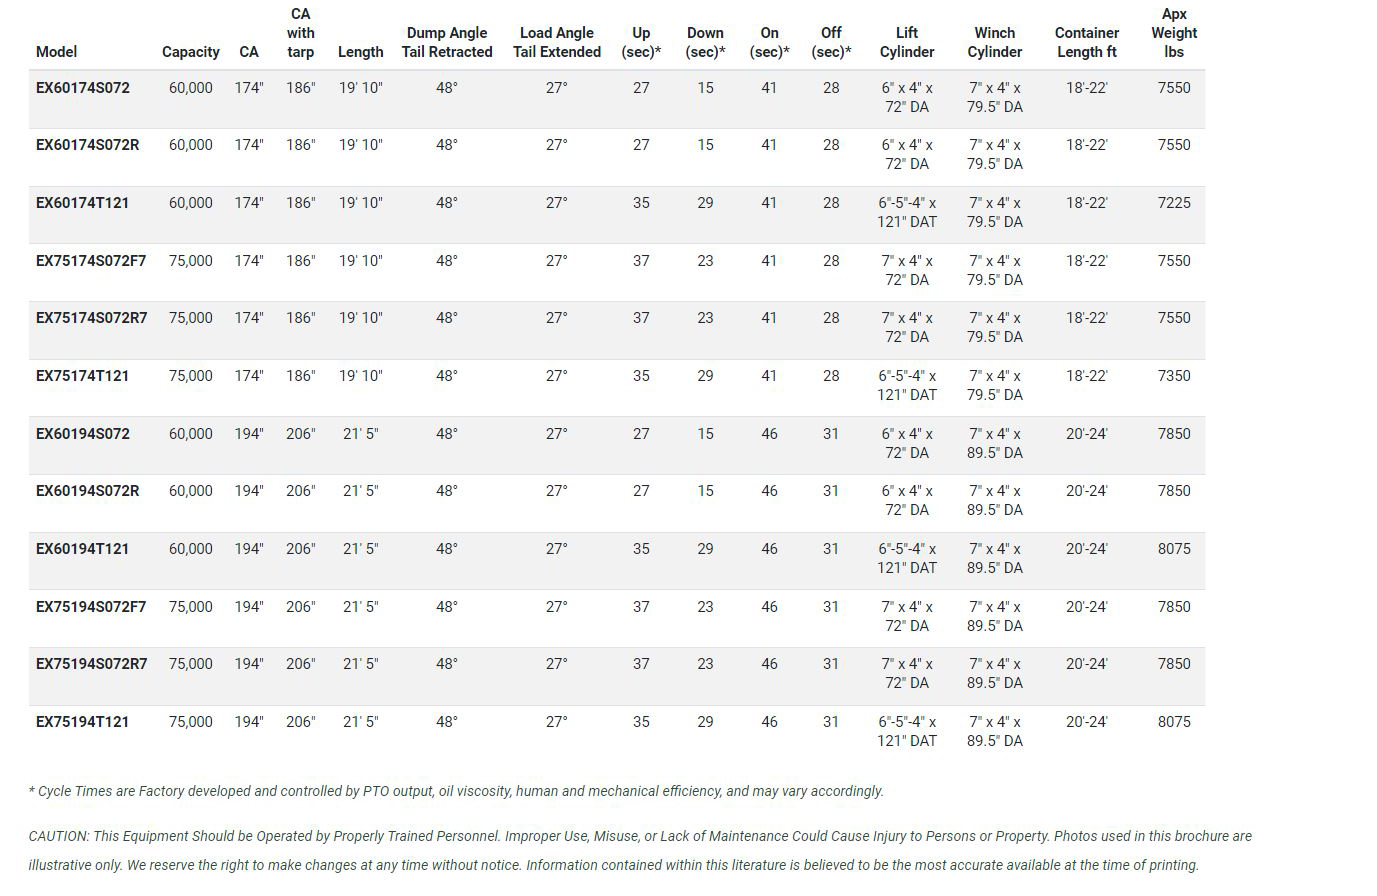Click the EX60194T121 model label
This screenshot has height=896, width=1377.
83,549
